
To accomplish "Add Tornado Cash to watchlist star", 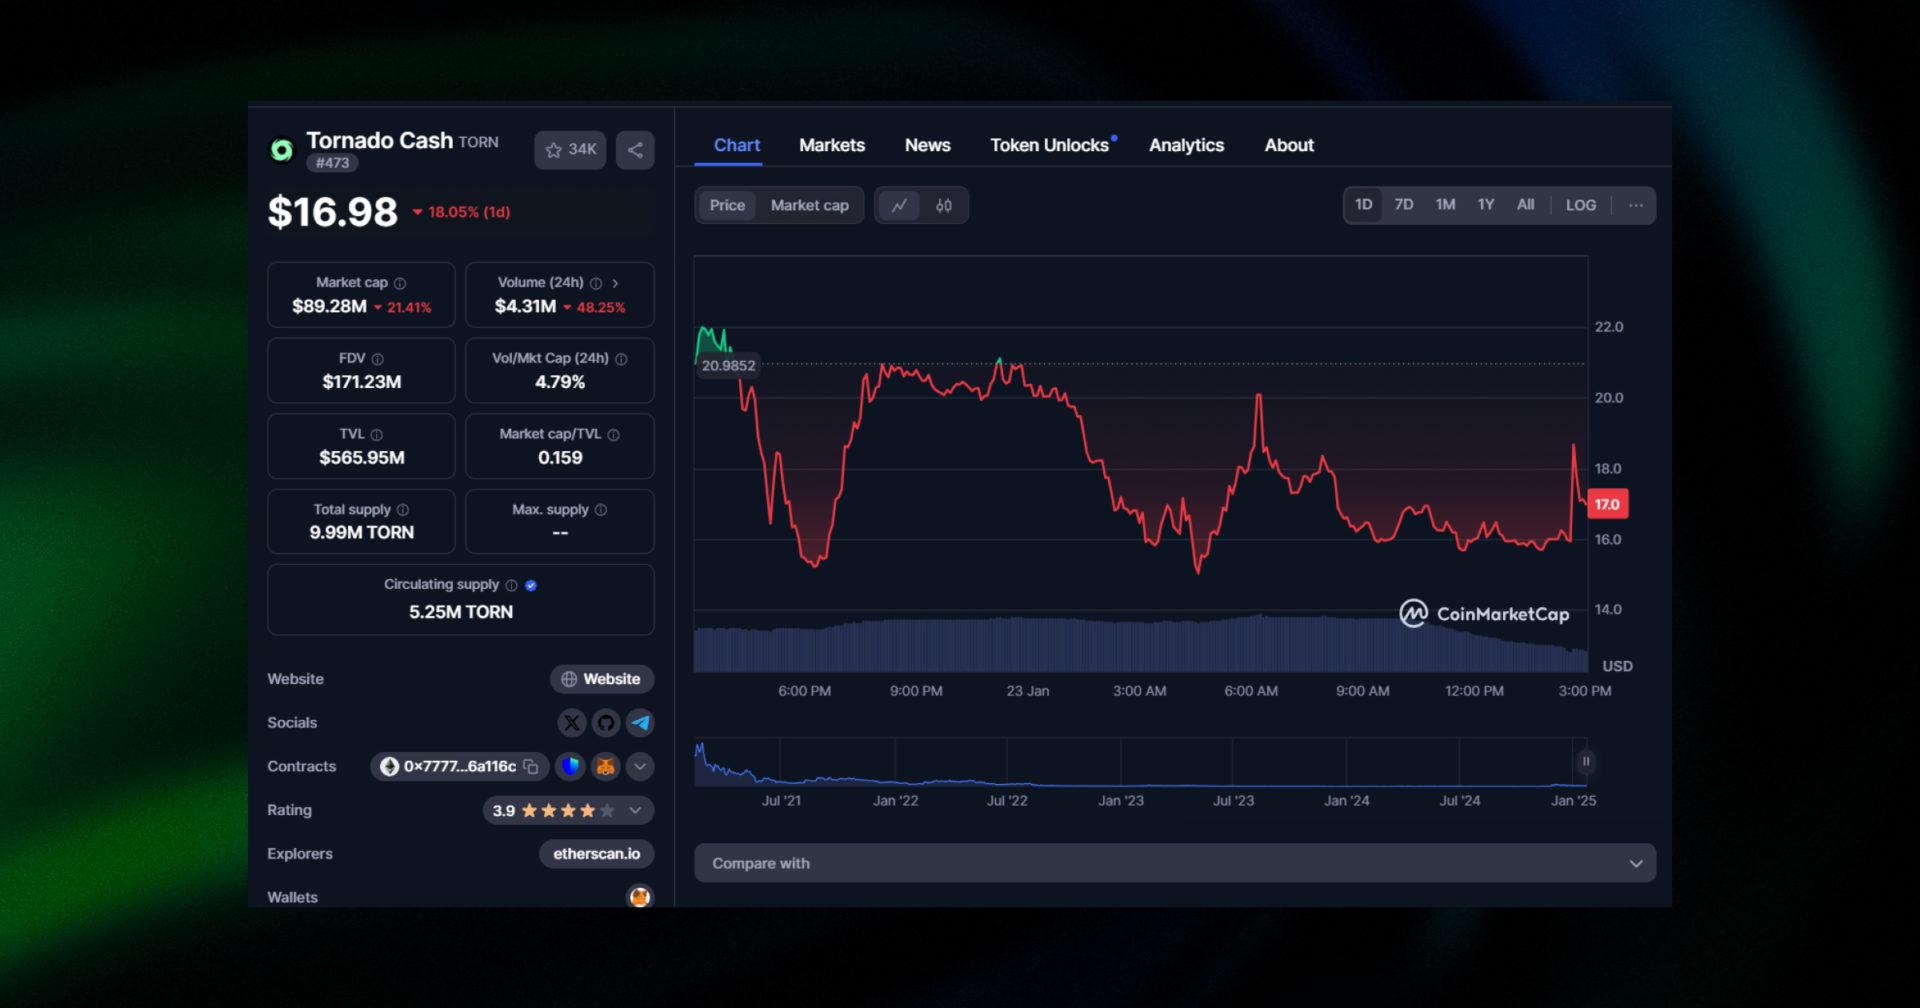I will tap(570, 150).
